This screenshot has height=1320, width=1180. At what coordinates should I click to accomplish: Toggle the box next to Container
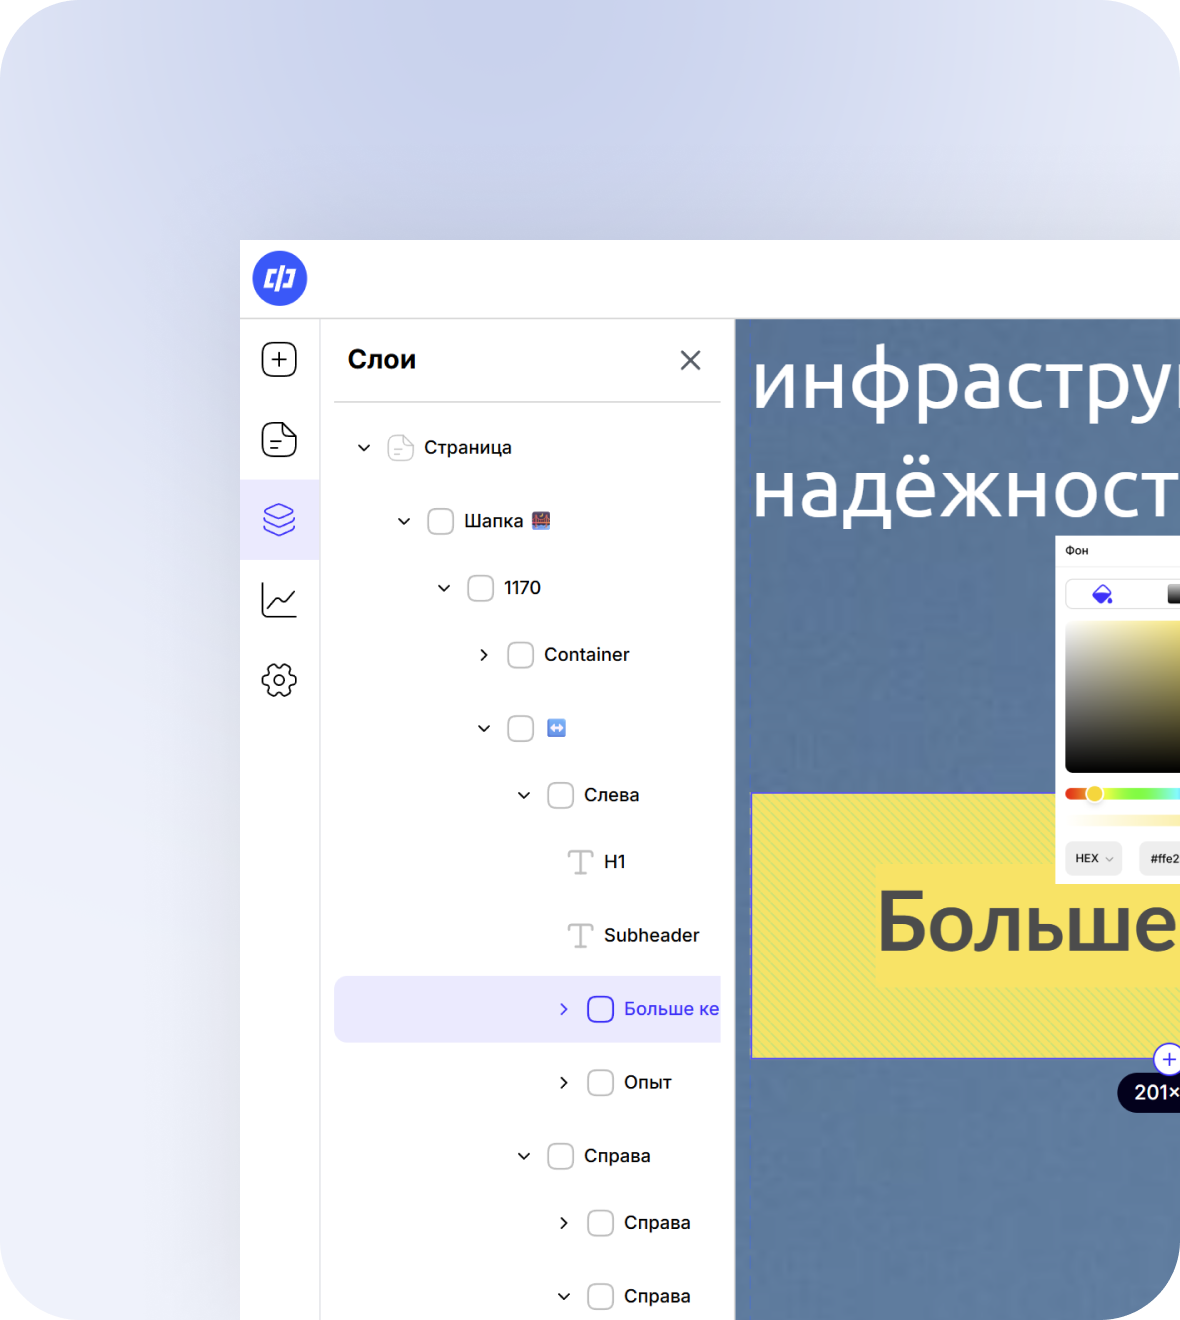(x=521, y=655)
